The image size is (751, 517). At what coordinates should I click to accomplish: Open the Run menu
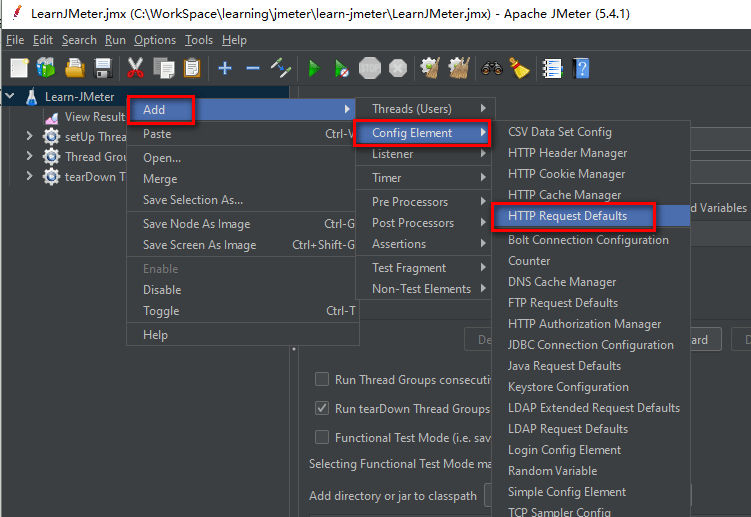(115, 40)
